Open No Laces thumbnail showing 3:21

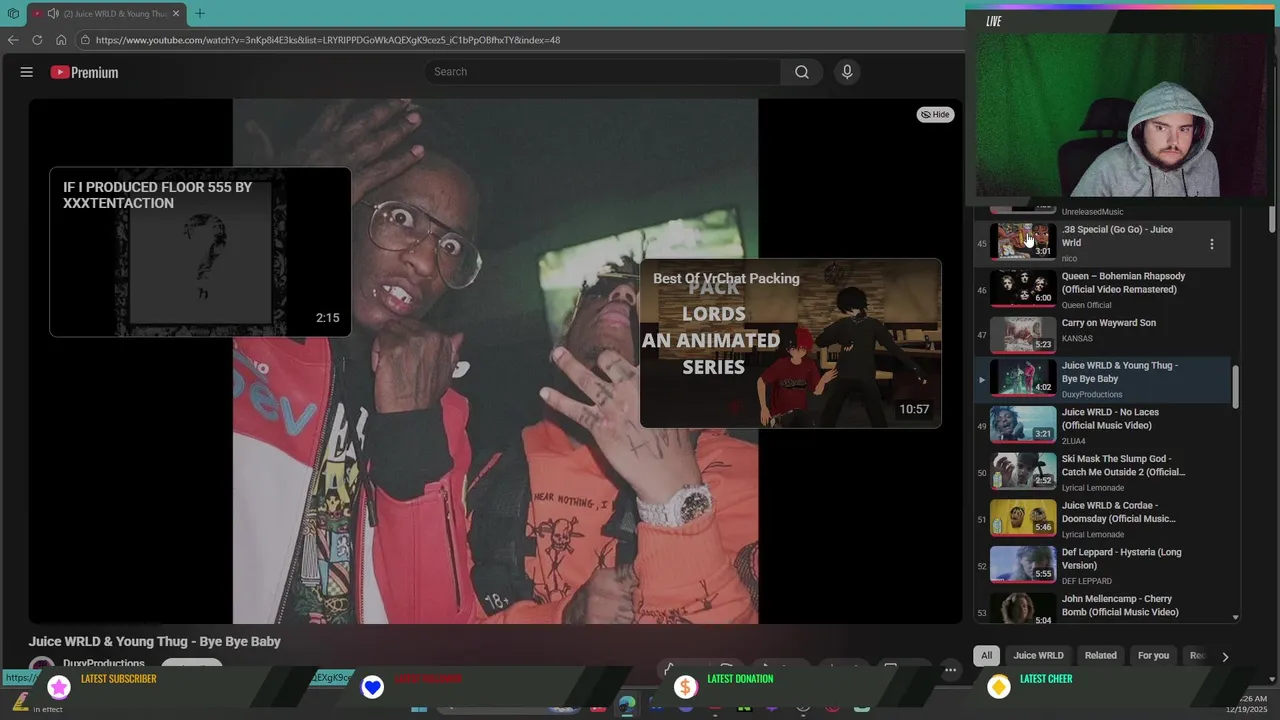tap(1023, 425)
